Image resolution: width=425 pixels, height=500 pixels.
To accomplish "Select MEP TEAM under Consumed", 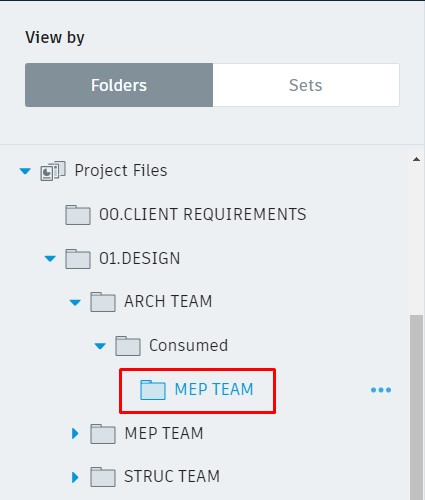I will (214, 389).
